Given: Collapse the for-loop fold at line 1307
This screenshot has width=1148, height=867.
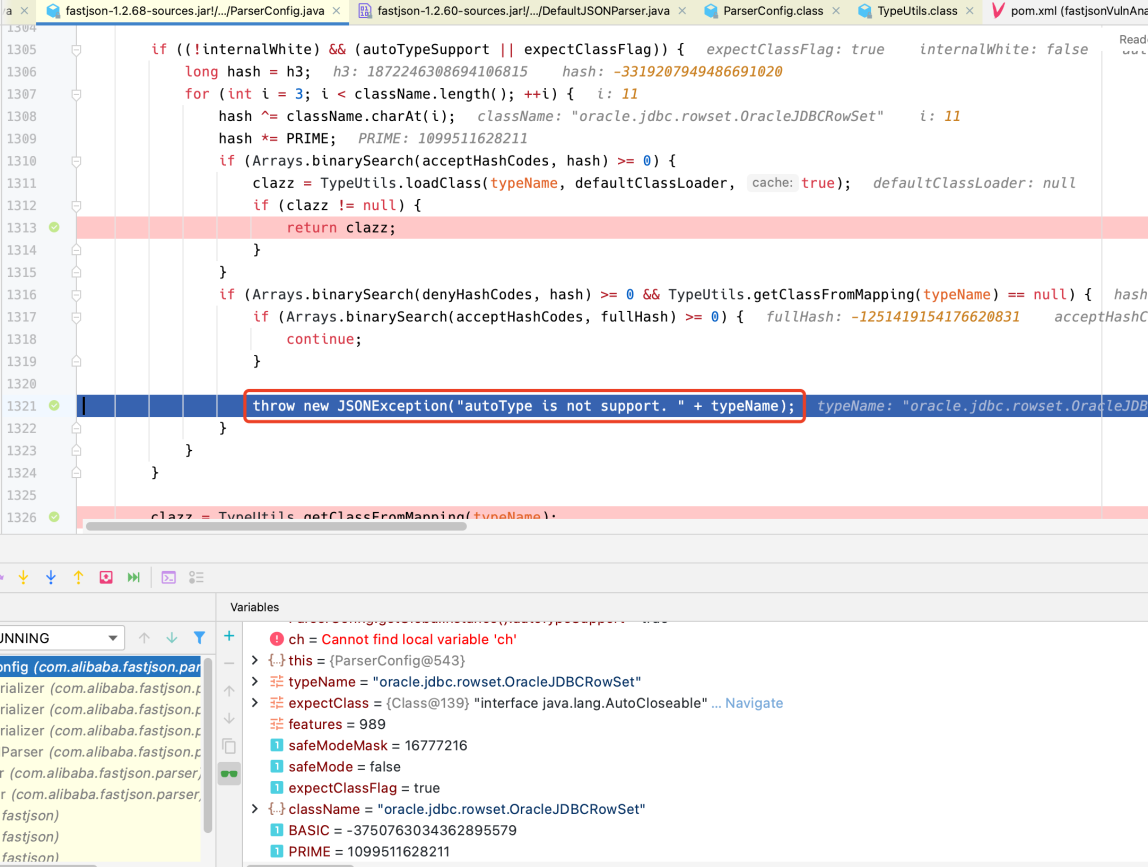Looking at the screenshot, I should point(76,94).
